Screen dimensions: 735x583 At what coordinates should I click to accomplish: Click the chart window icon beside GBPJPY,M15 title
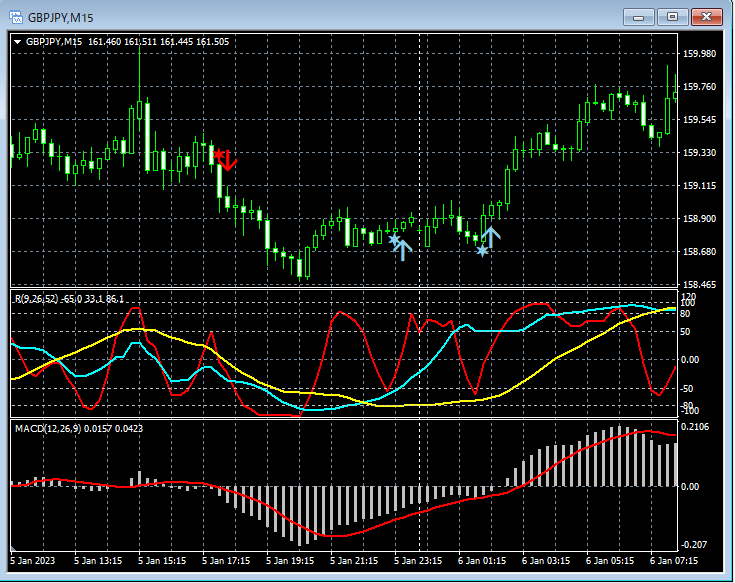pos(16,18)
